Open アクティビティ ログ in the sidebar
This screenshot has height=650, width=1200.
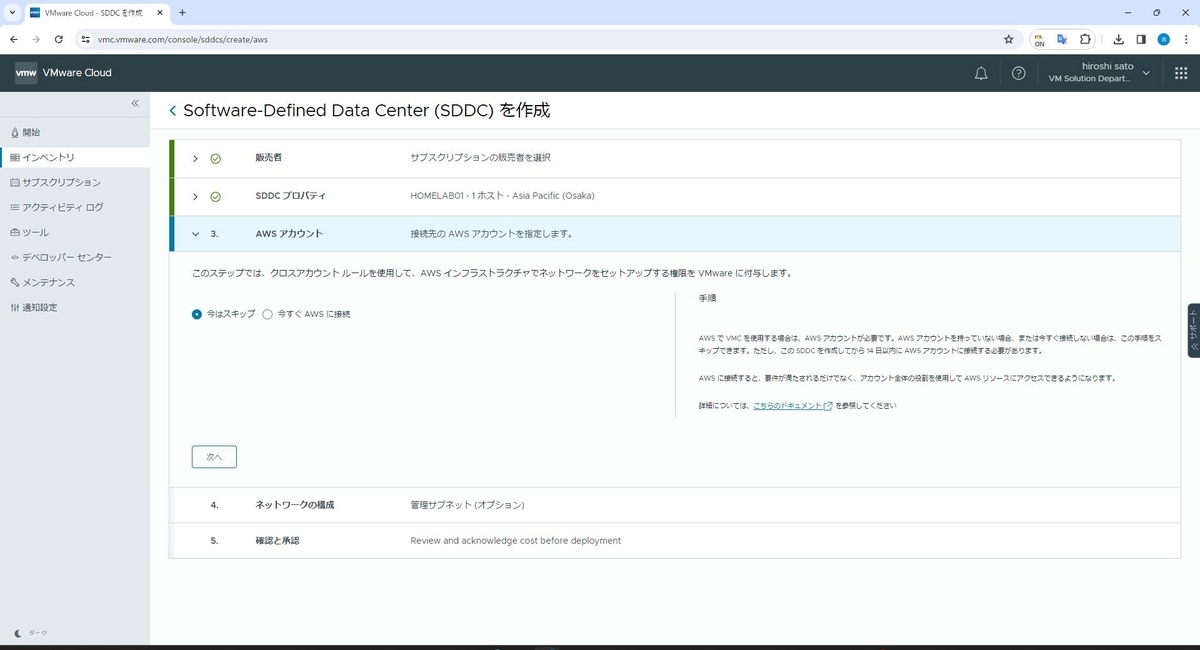point(75,207)
